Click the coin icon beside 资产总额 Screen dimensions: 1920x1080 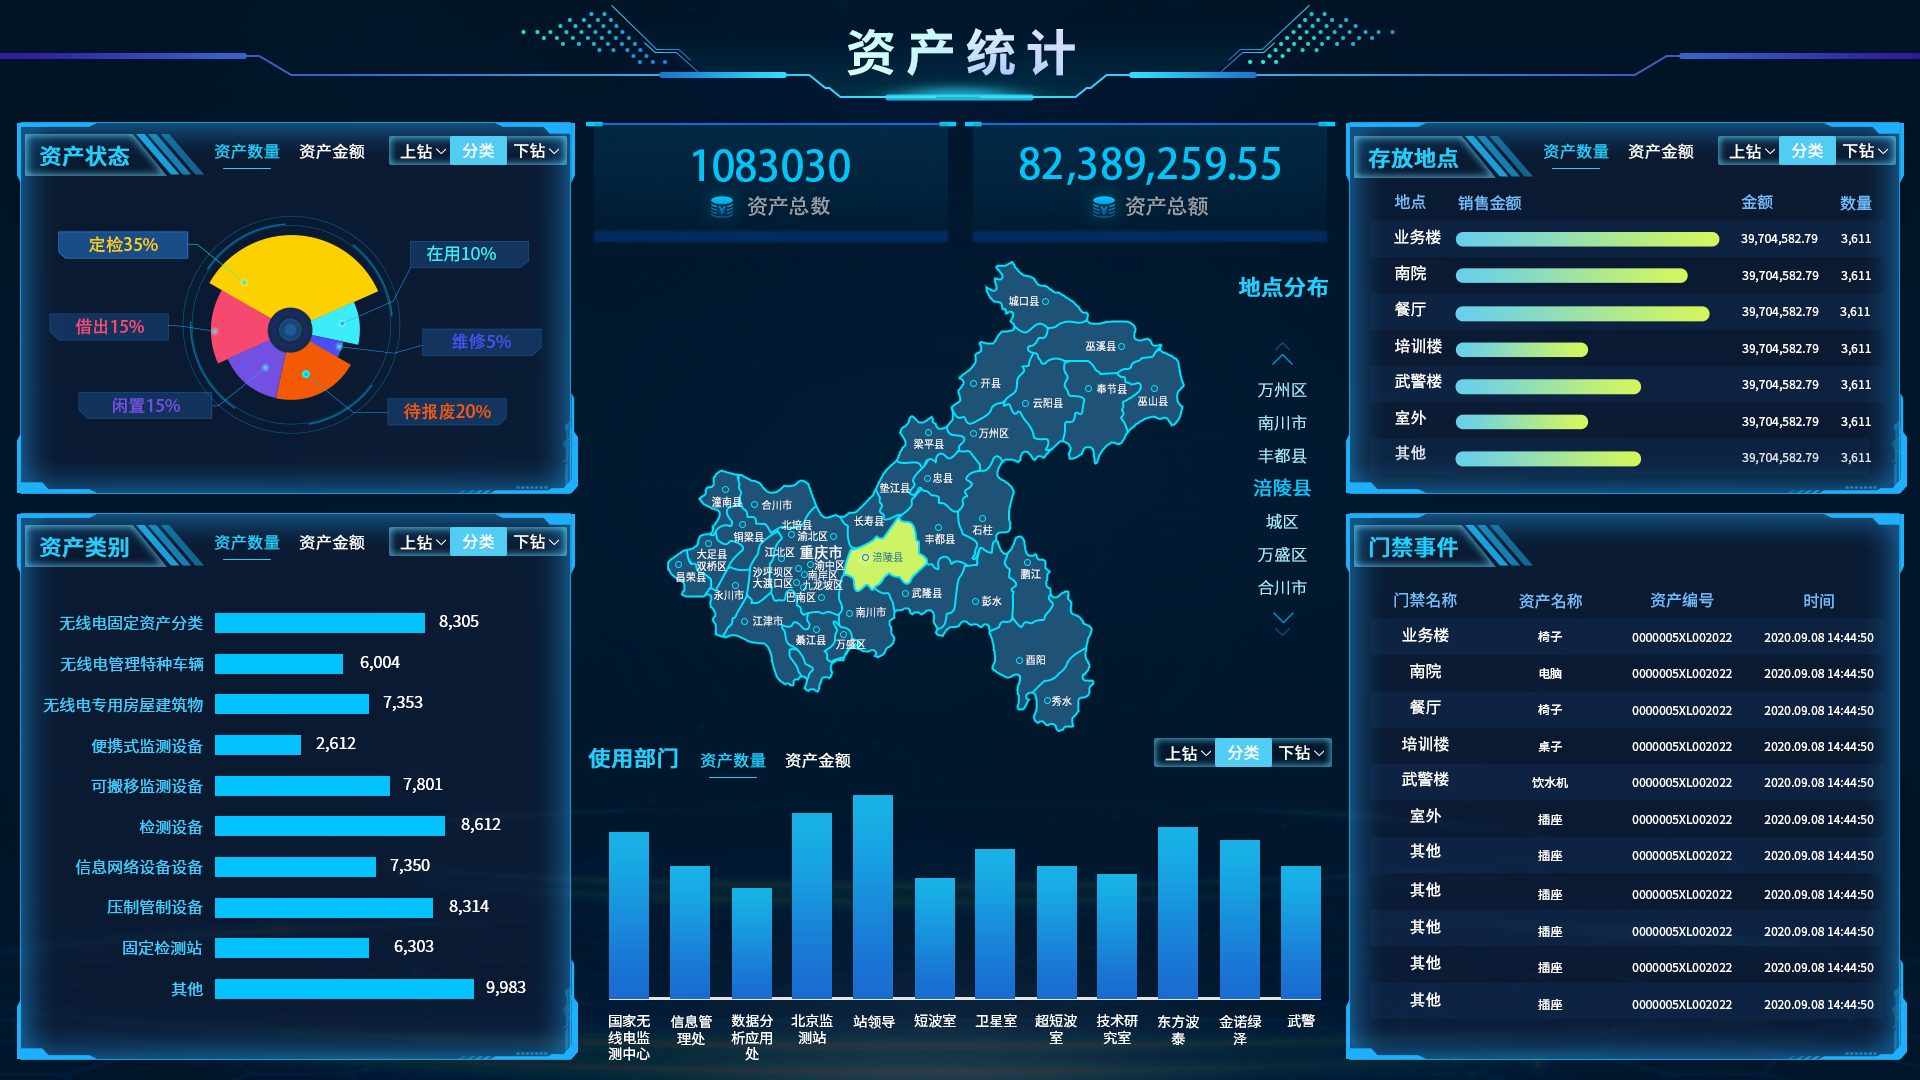1103,207
